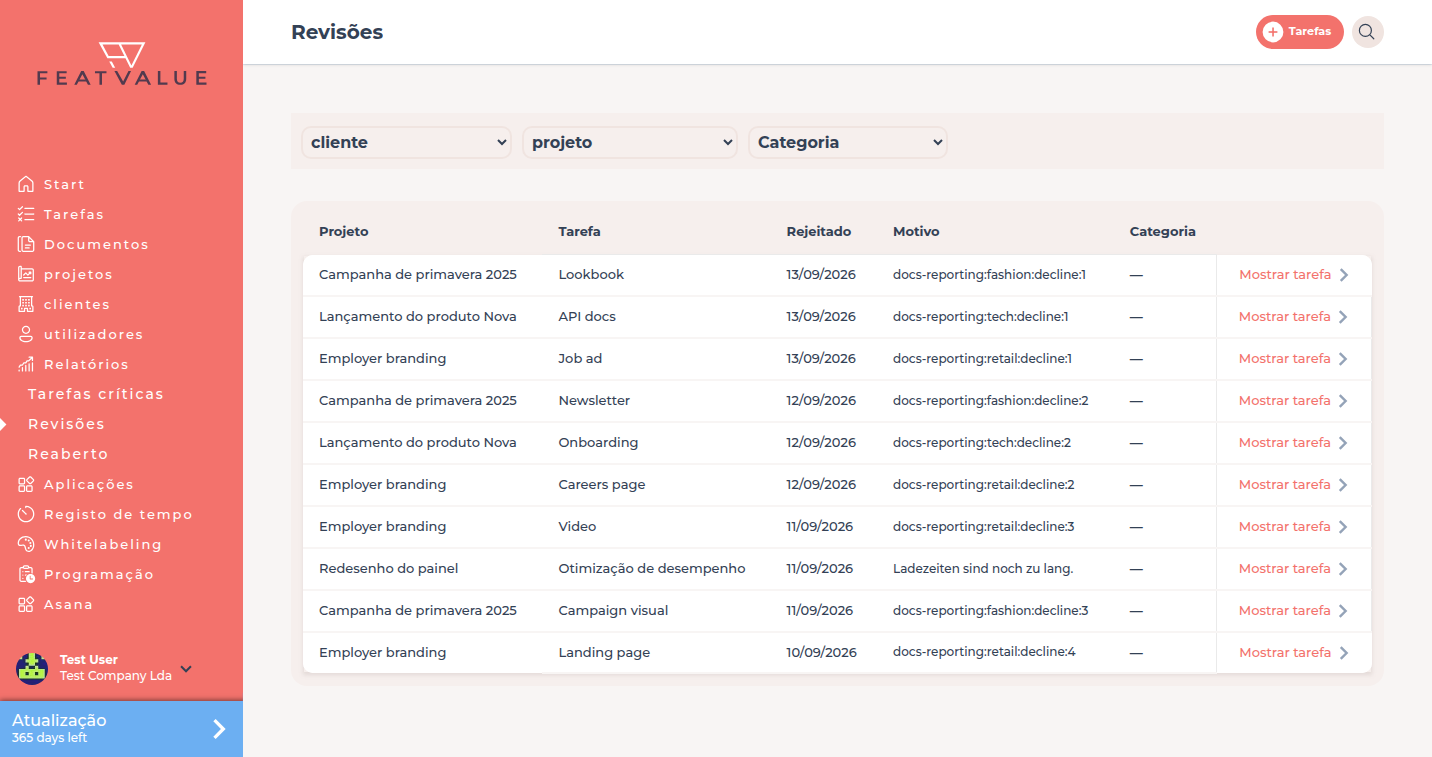Screen dimensions: 1432x757
Task: Click 'Test Company Lda' text
Action: tap(116, 676)
